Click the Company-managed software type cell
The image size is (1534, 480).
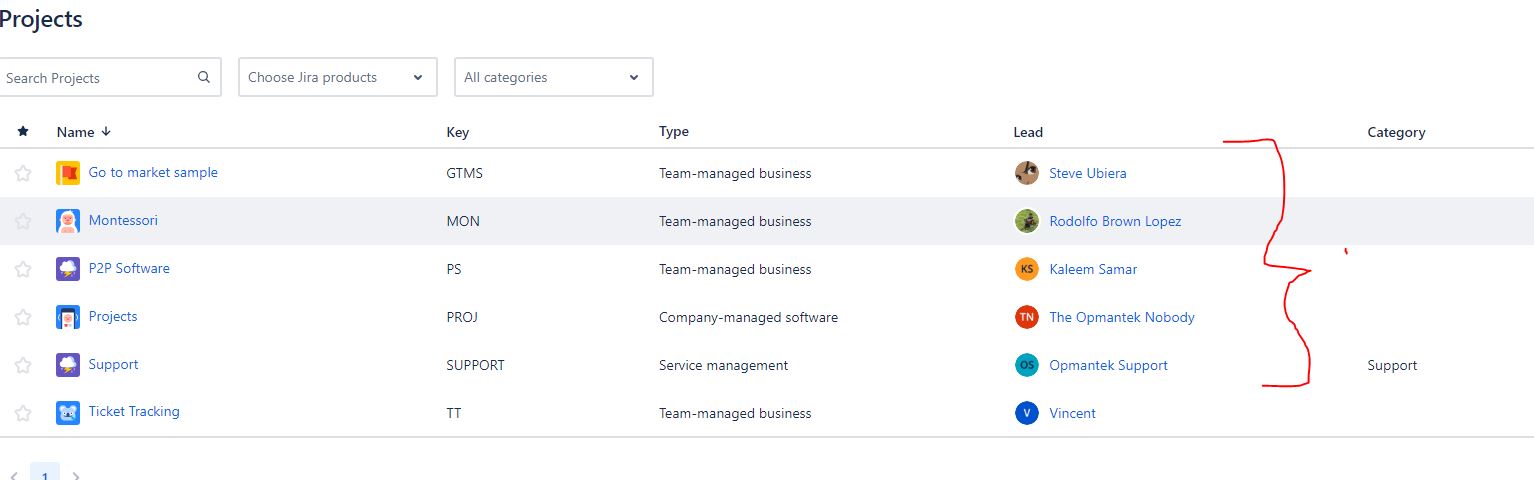748,317
